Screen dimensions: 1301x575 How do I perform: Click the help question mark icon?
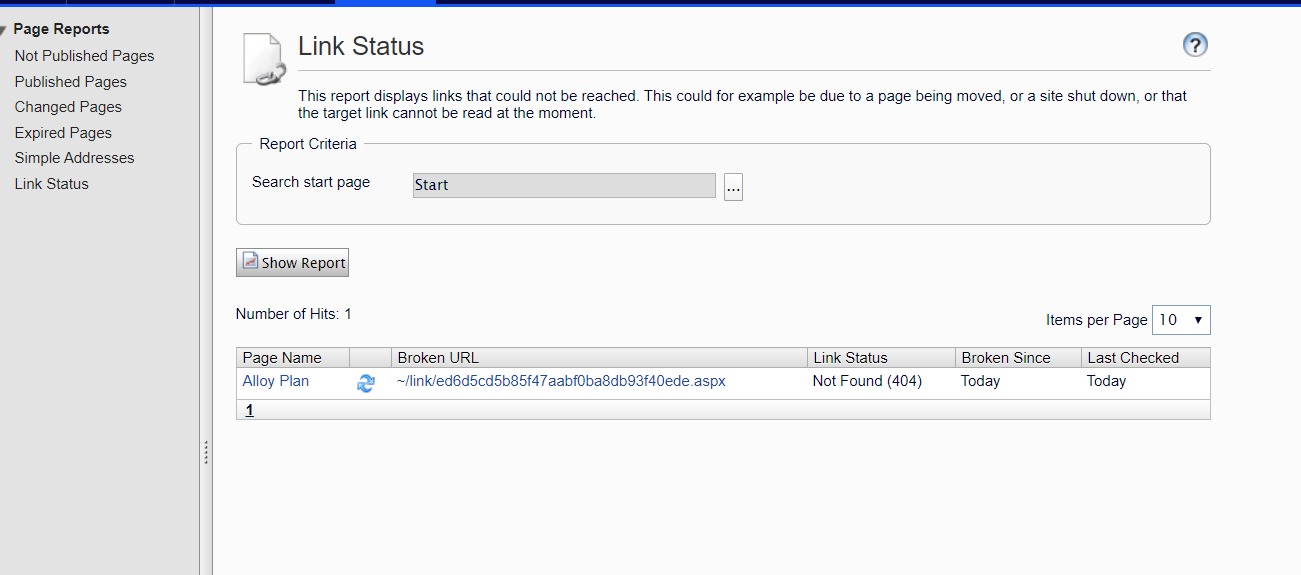1195,45
